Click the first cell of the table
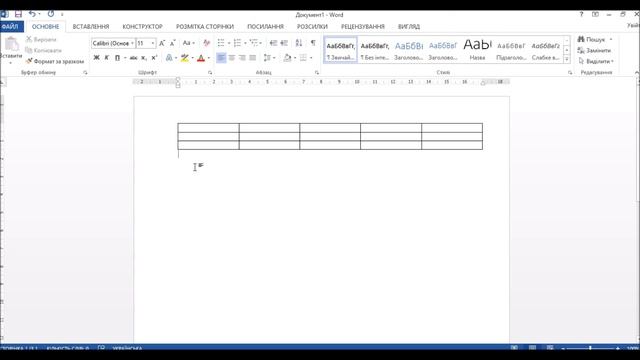The image size is (640, 360). click(x=208, y=127)
